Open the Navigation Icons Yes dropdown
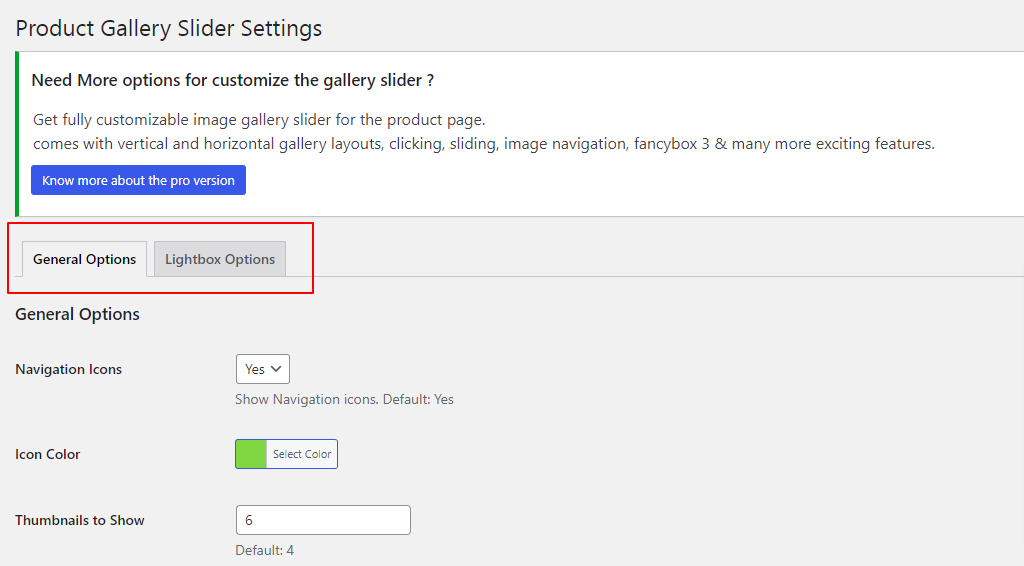The width and height of the screenshot is (1024, 566). pyautogui.click(x=263, y=369)
